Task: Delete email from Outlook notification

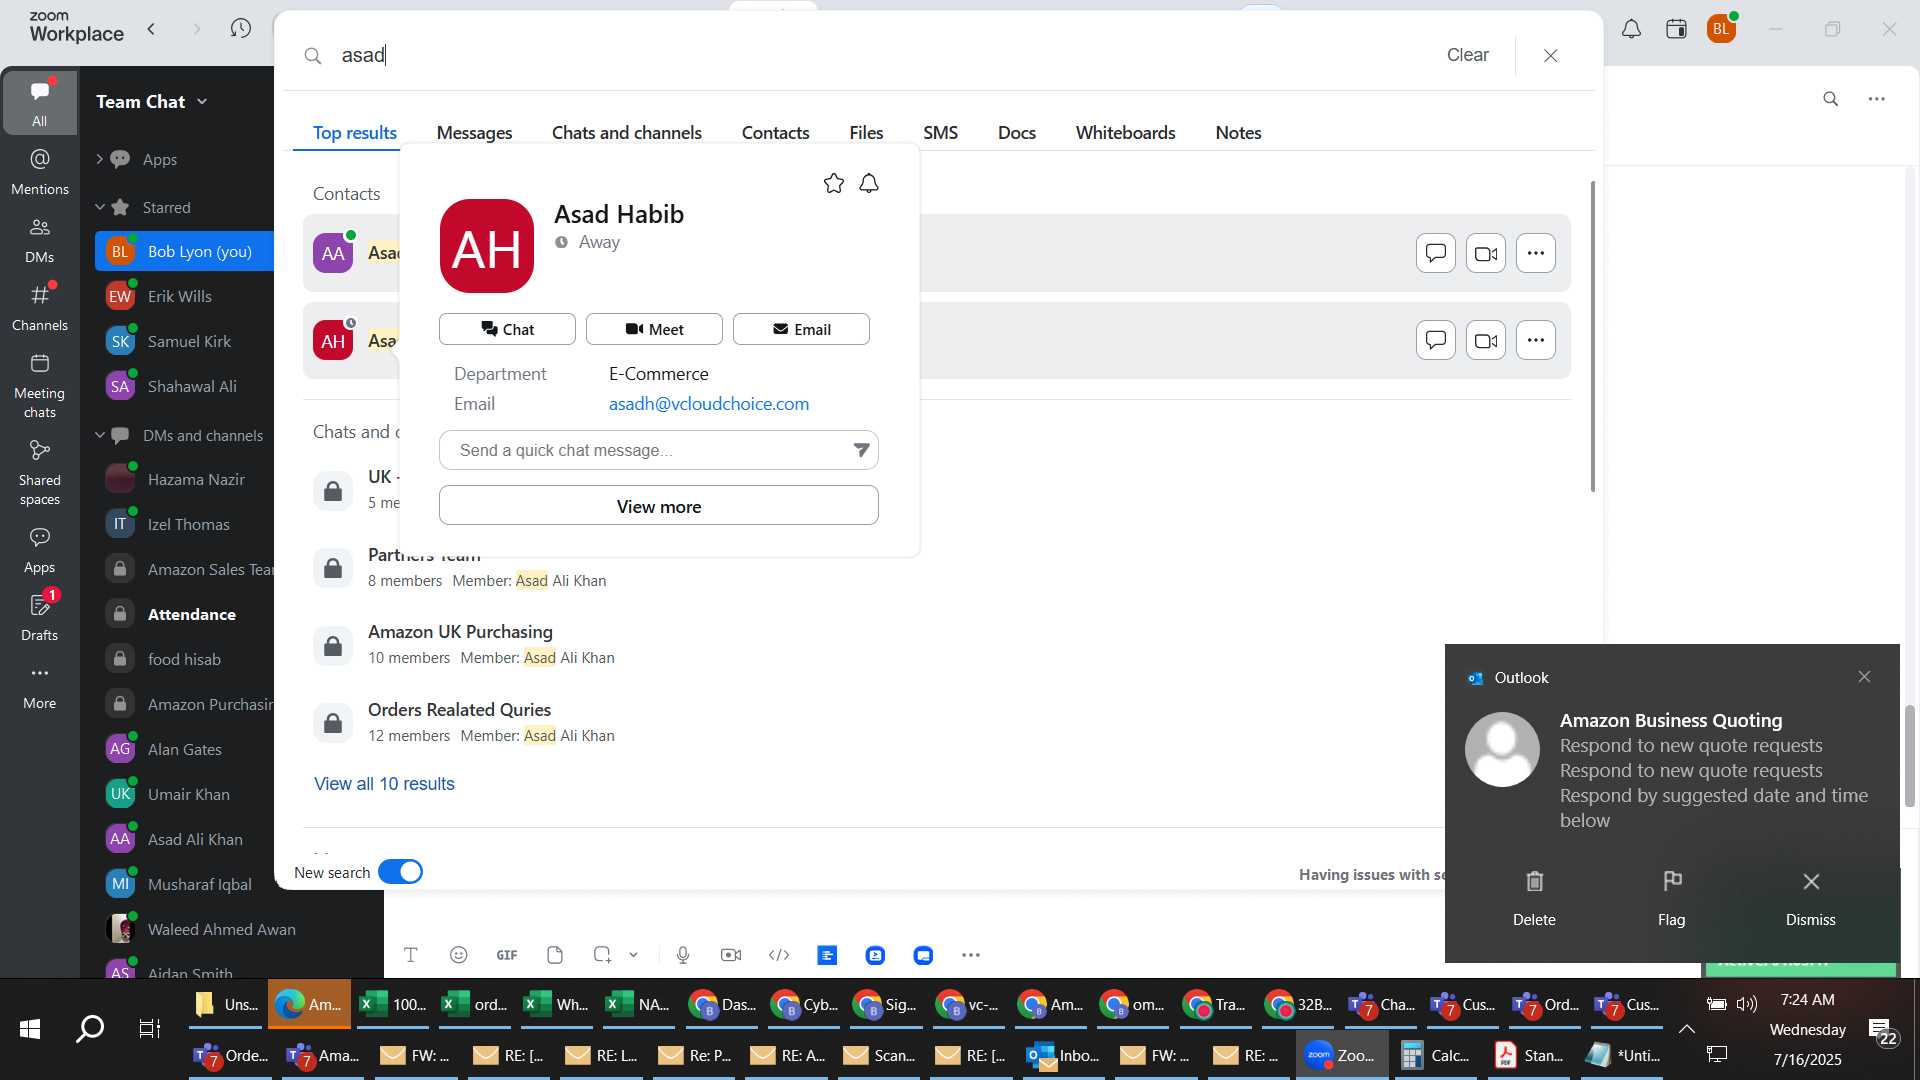Action: (1534, 898)
